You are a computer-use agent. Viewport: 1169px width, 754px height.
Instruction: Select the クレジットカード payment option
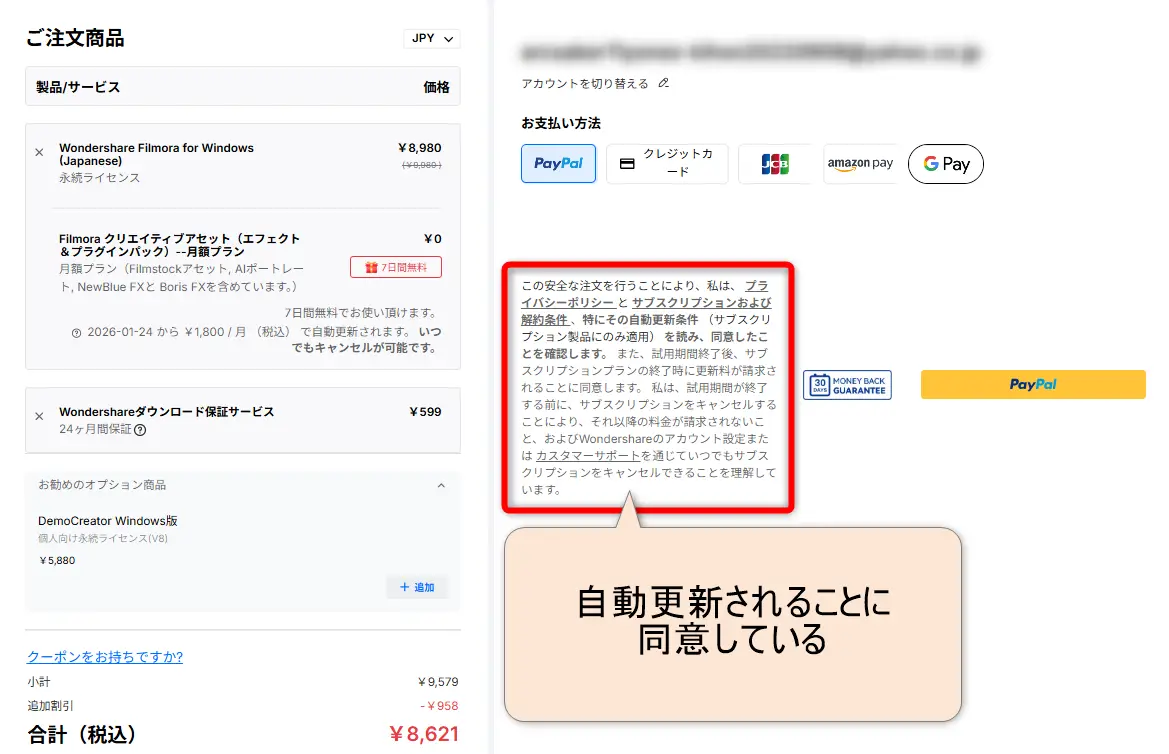[x=667, y=164]
